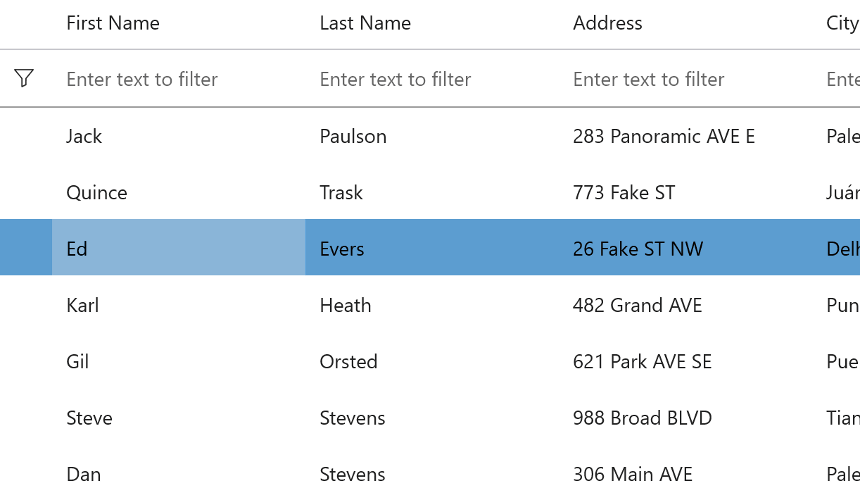860x500 pixels.
Task: Click the filter funnel icon
Action: pos(24,78)
